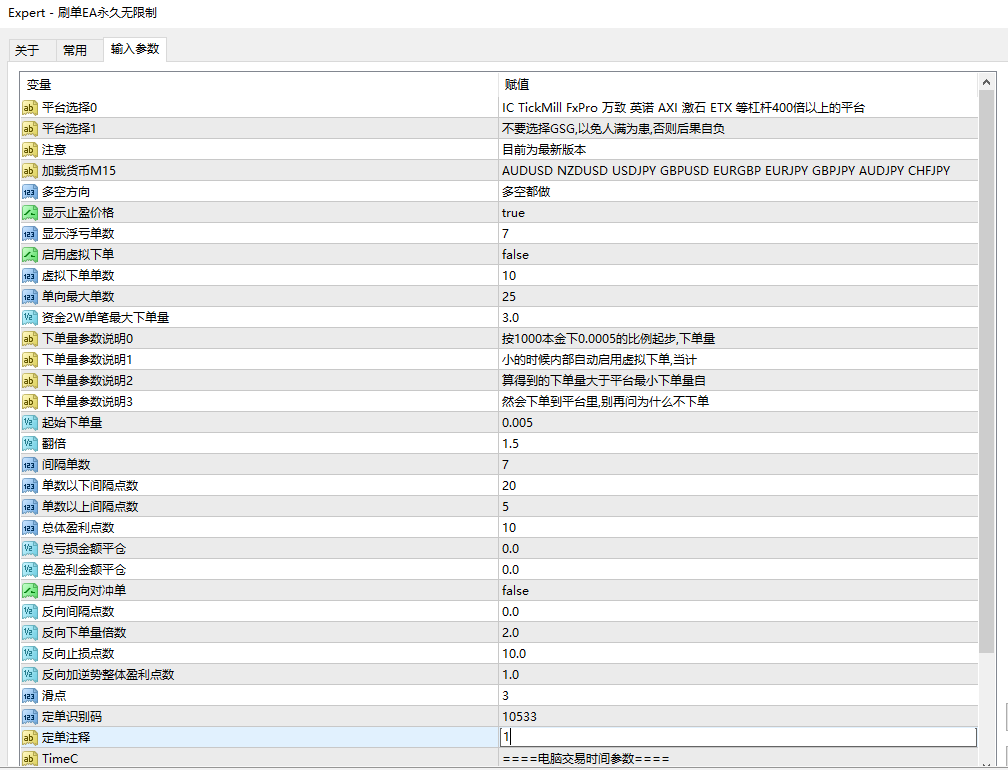1008x770 pixels.
Task: Click the value 7 of 显示浮亏单数
Action: click(x=505, y=234)
